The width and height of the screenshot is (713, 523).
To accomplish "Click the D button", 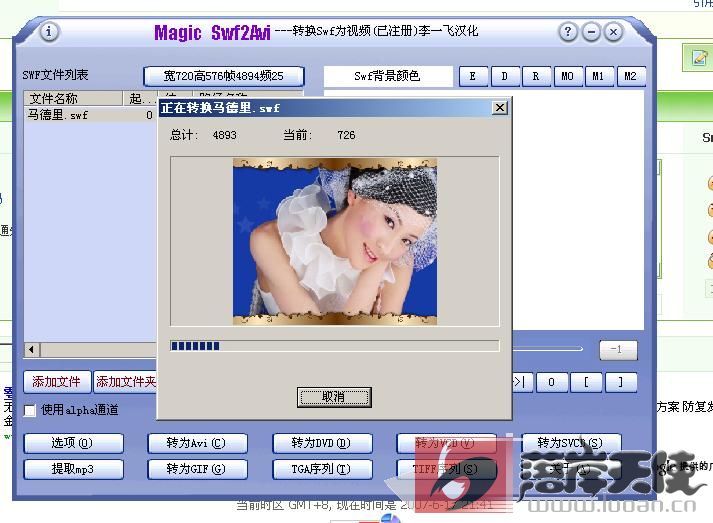I will coord(505,76).
